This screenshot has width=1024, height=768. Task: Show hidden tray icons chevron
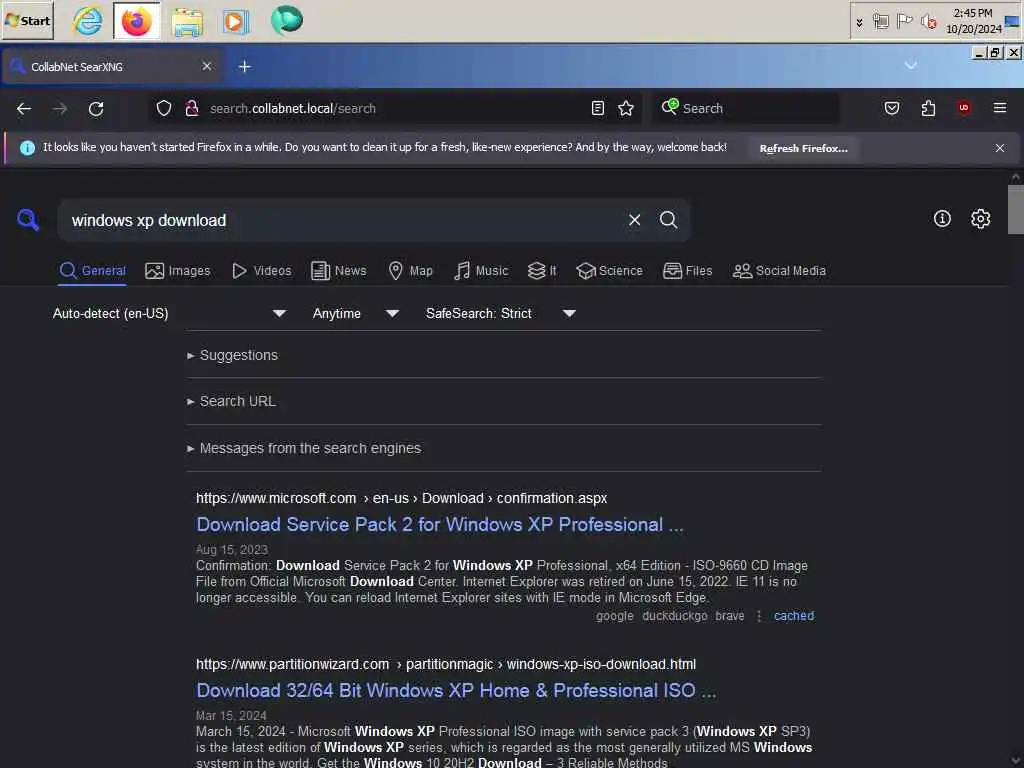click(x=859, y=22)
